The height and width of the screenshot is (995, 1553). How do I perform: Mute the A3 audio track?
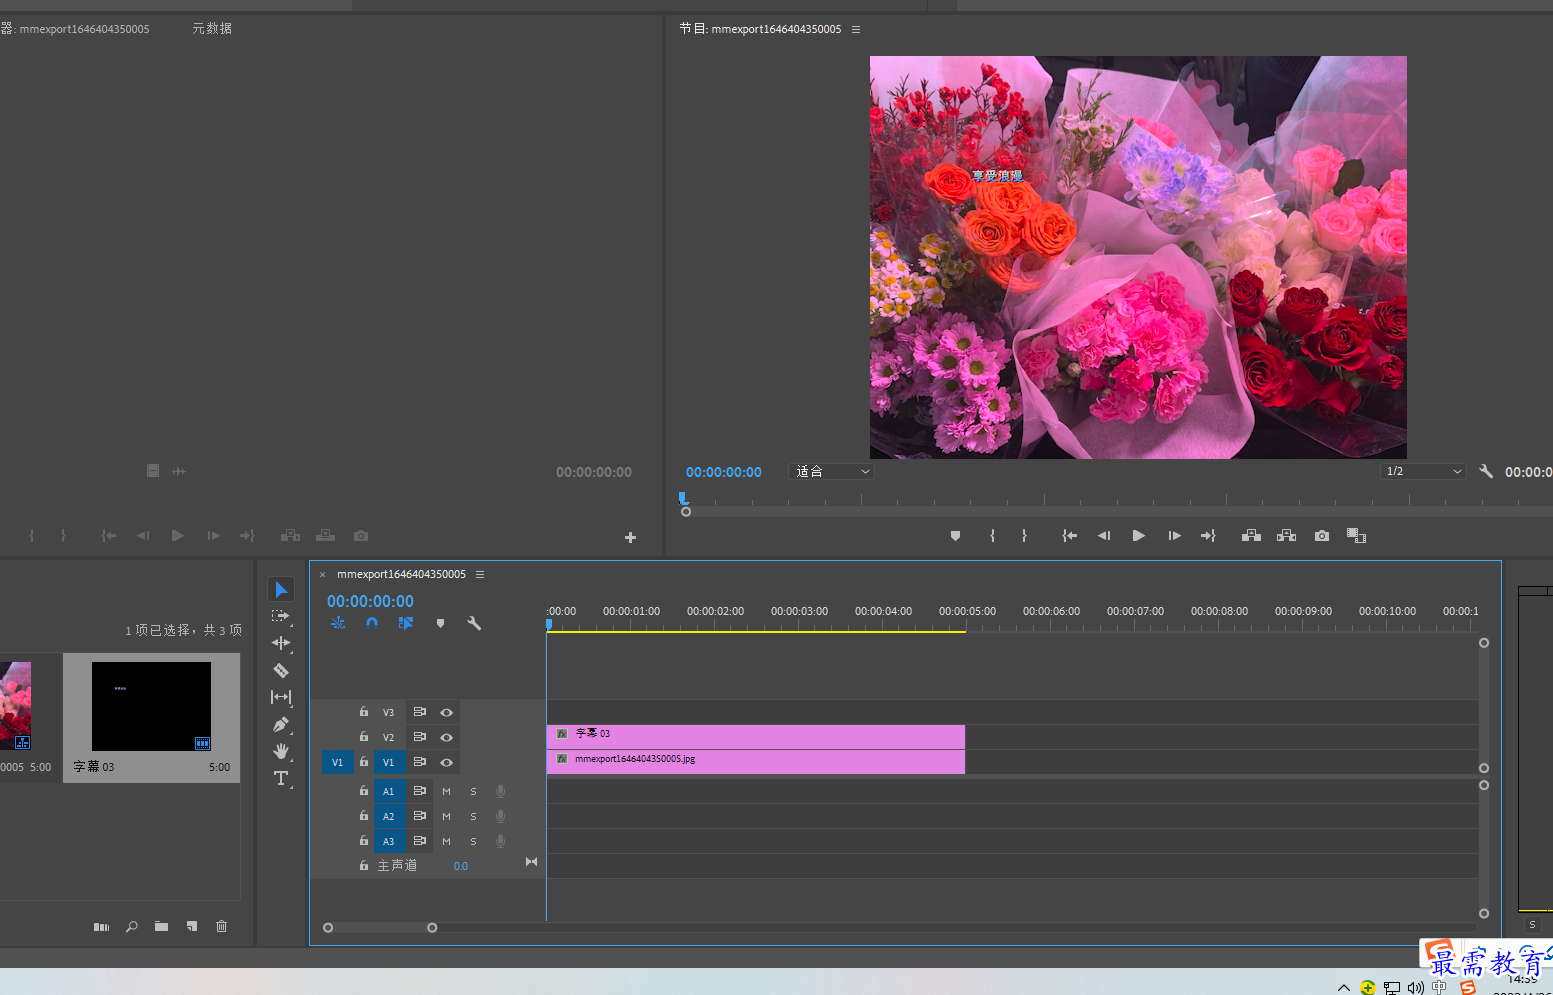(x=447, y=842)
